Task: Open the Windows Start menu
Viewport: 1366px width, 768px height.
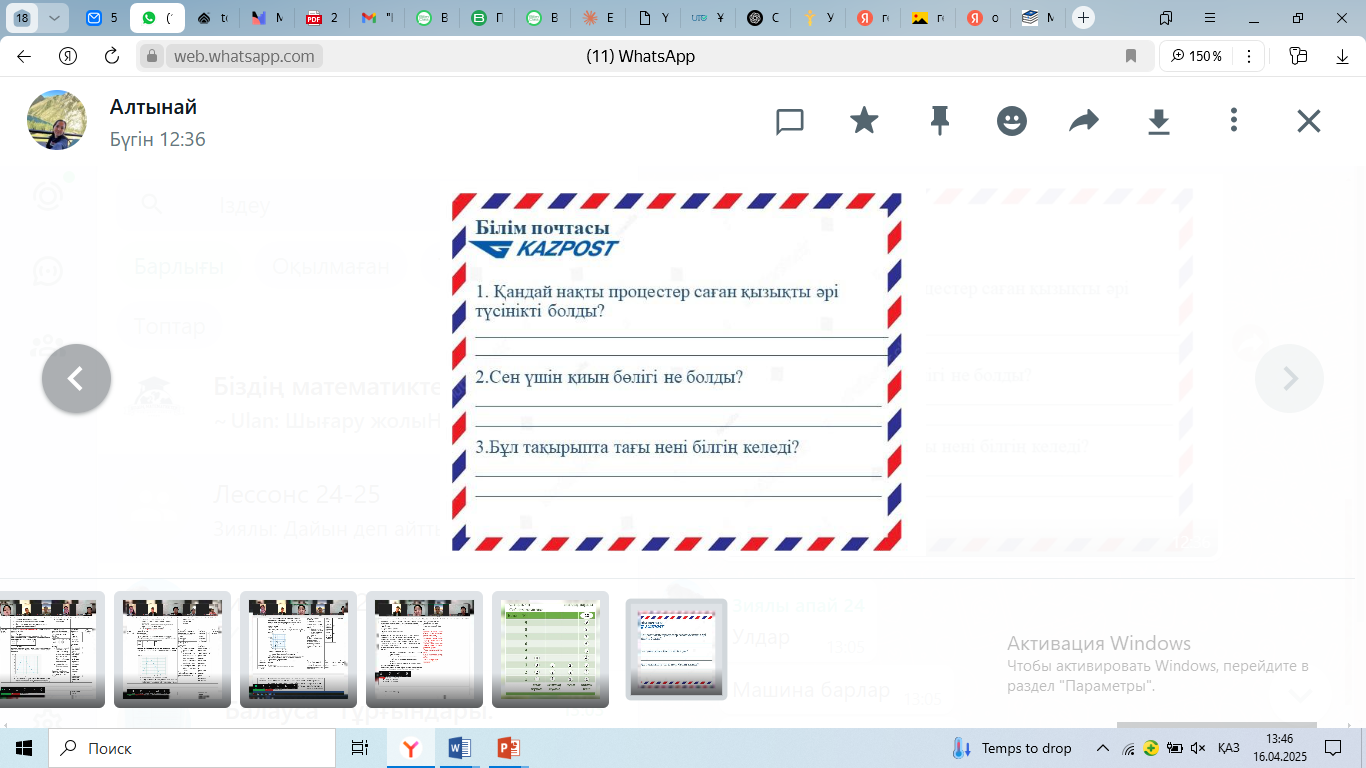Action: click(24, 748)
